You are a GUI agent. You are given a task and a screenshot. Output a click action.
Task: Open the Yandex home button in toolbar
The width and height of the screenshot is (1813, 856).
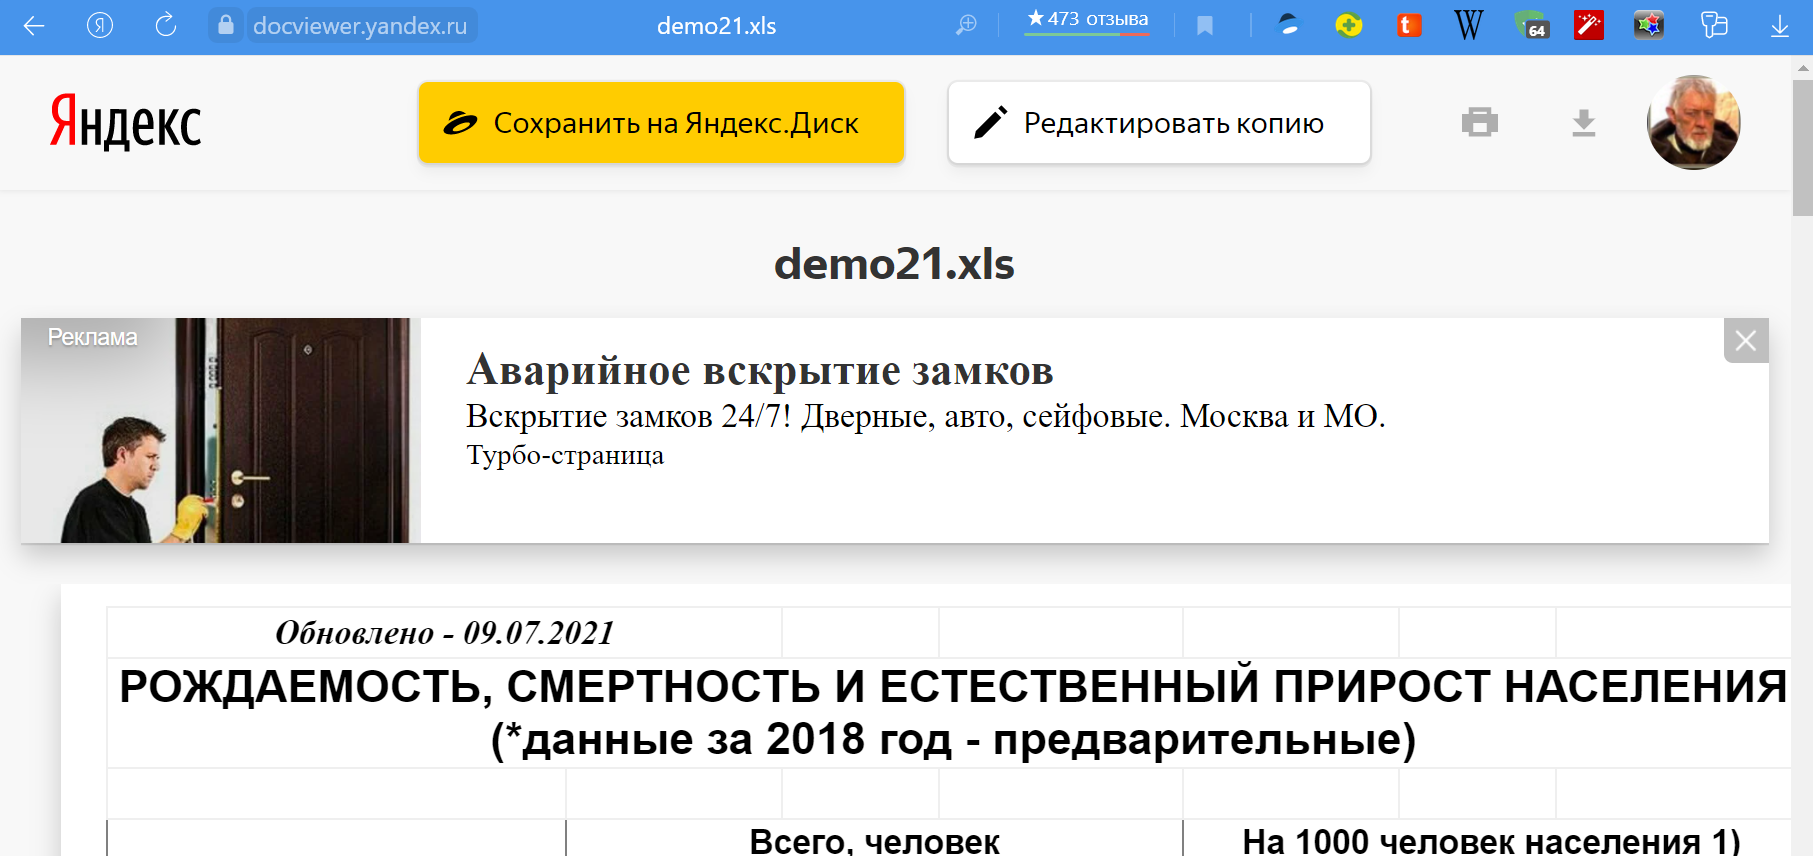100,26
